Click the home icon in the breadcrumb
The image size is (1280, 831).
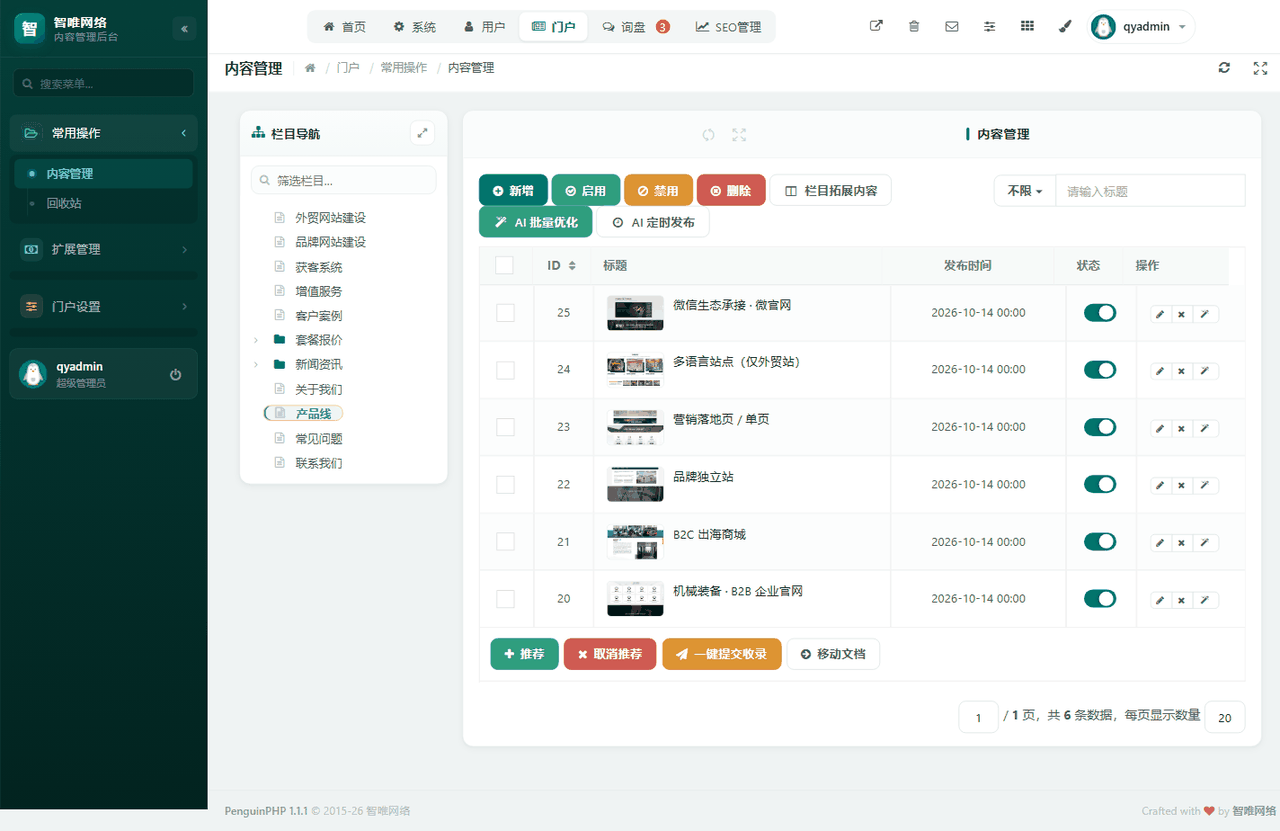[310, 68]
